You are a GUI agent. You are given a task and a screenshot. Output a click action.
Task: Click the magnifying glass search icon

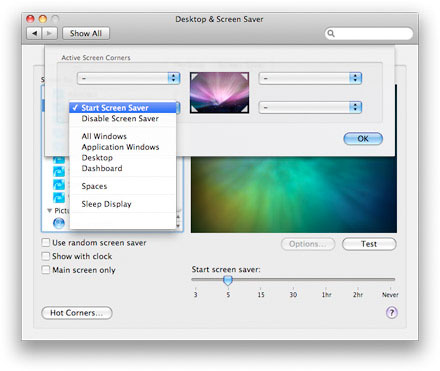331,33
